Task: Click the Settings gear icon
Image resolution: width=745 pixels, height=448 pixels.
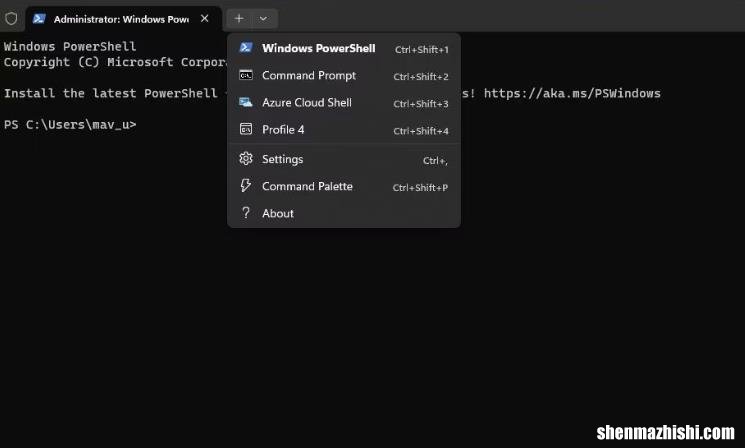Action: click(x=246, y=158)
